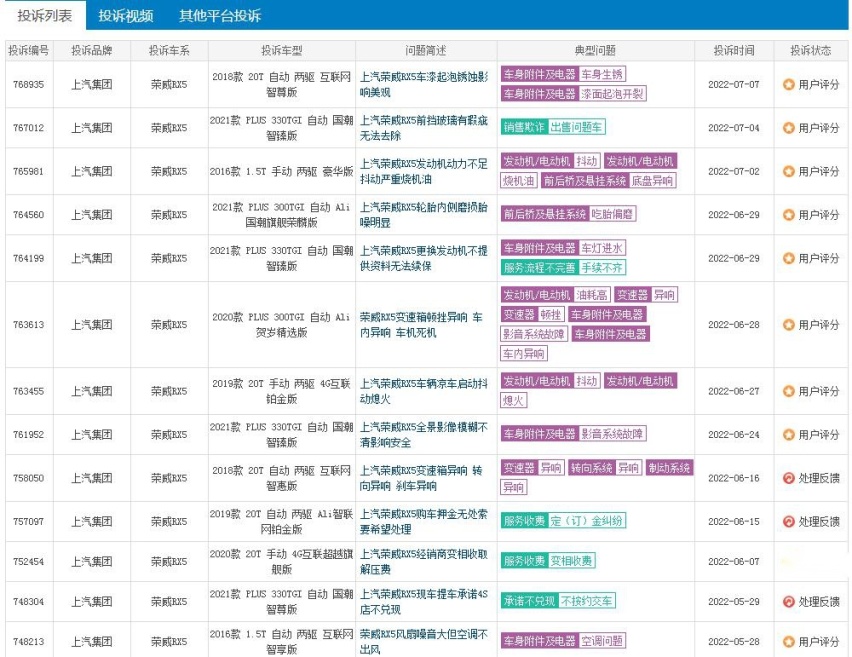
Task: Click the 吃胎偏磨 problem tag
Action: (x=612, y=214)
